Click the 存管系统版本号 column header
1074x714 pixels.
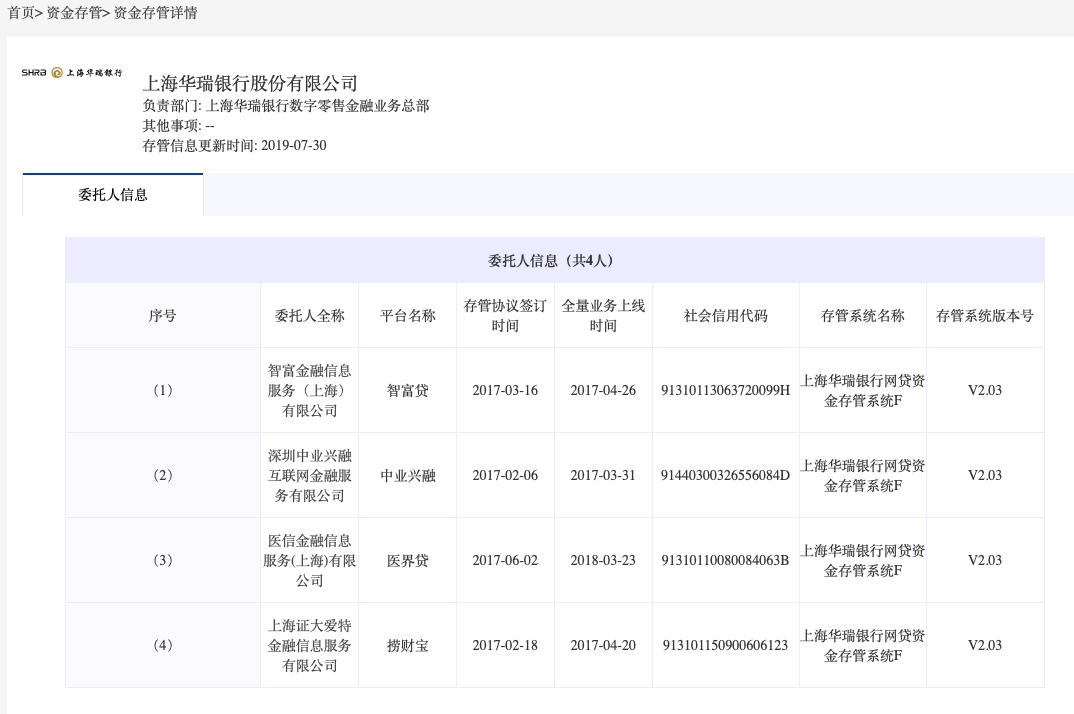(985, 315)
